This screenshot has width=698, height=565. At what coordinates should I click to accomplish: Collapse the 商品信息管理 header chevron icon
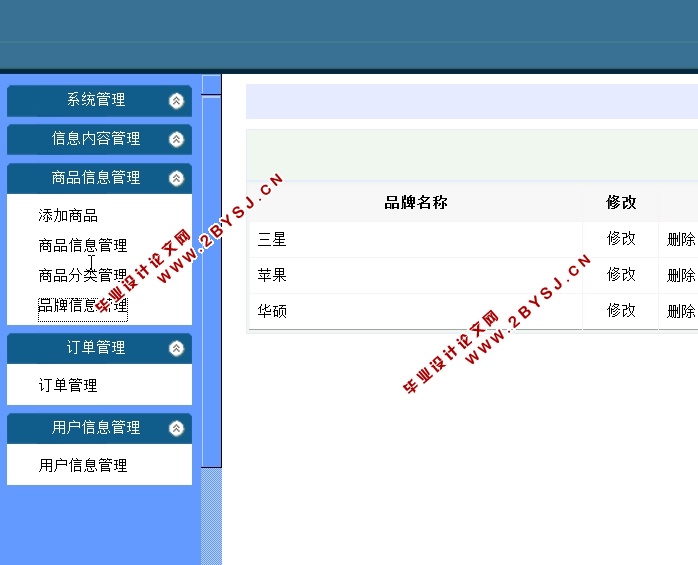[176, 178]
